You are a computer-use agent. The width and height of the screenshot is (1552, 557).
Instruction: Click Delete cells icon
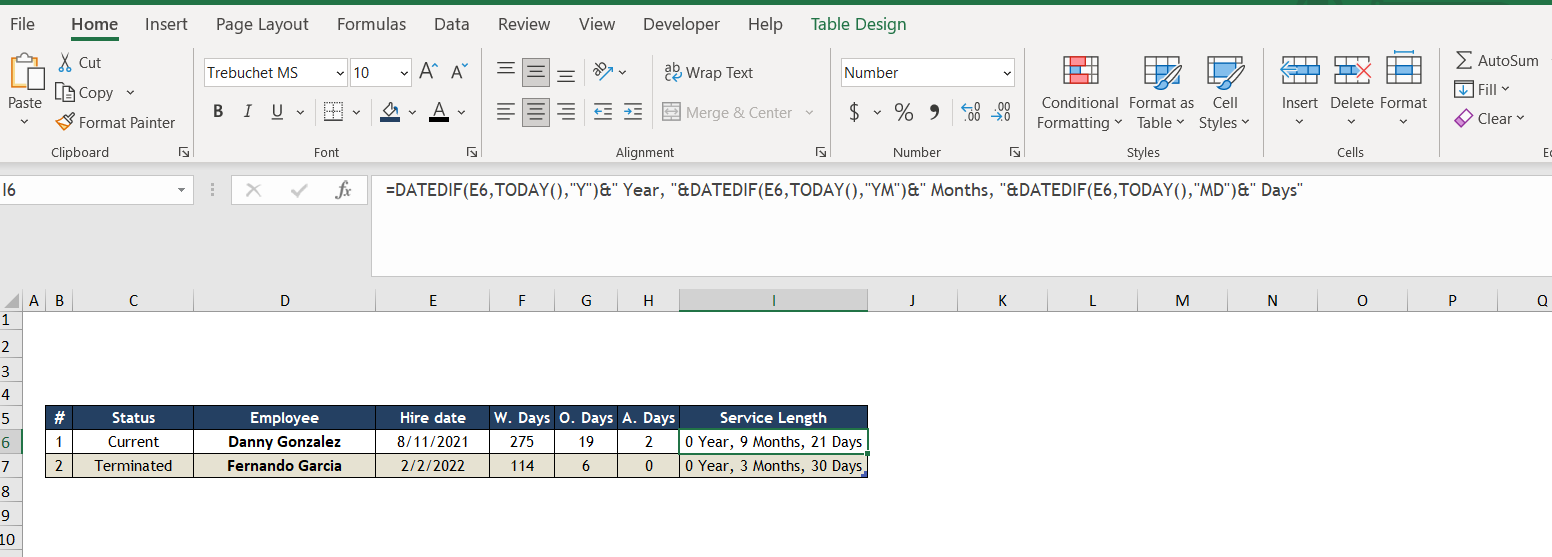tap(1352, 70)
